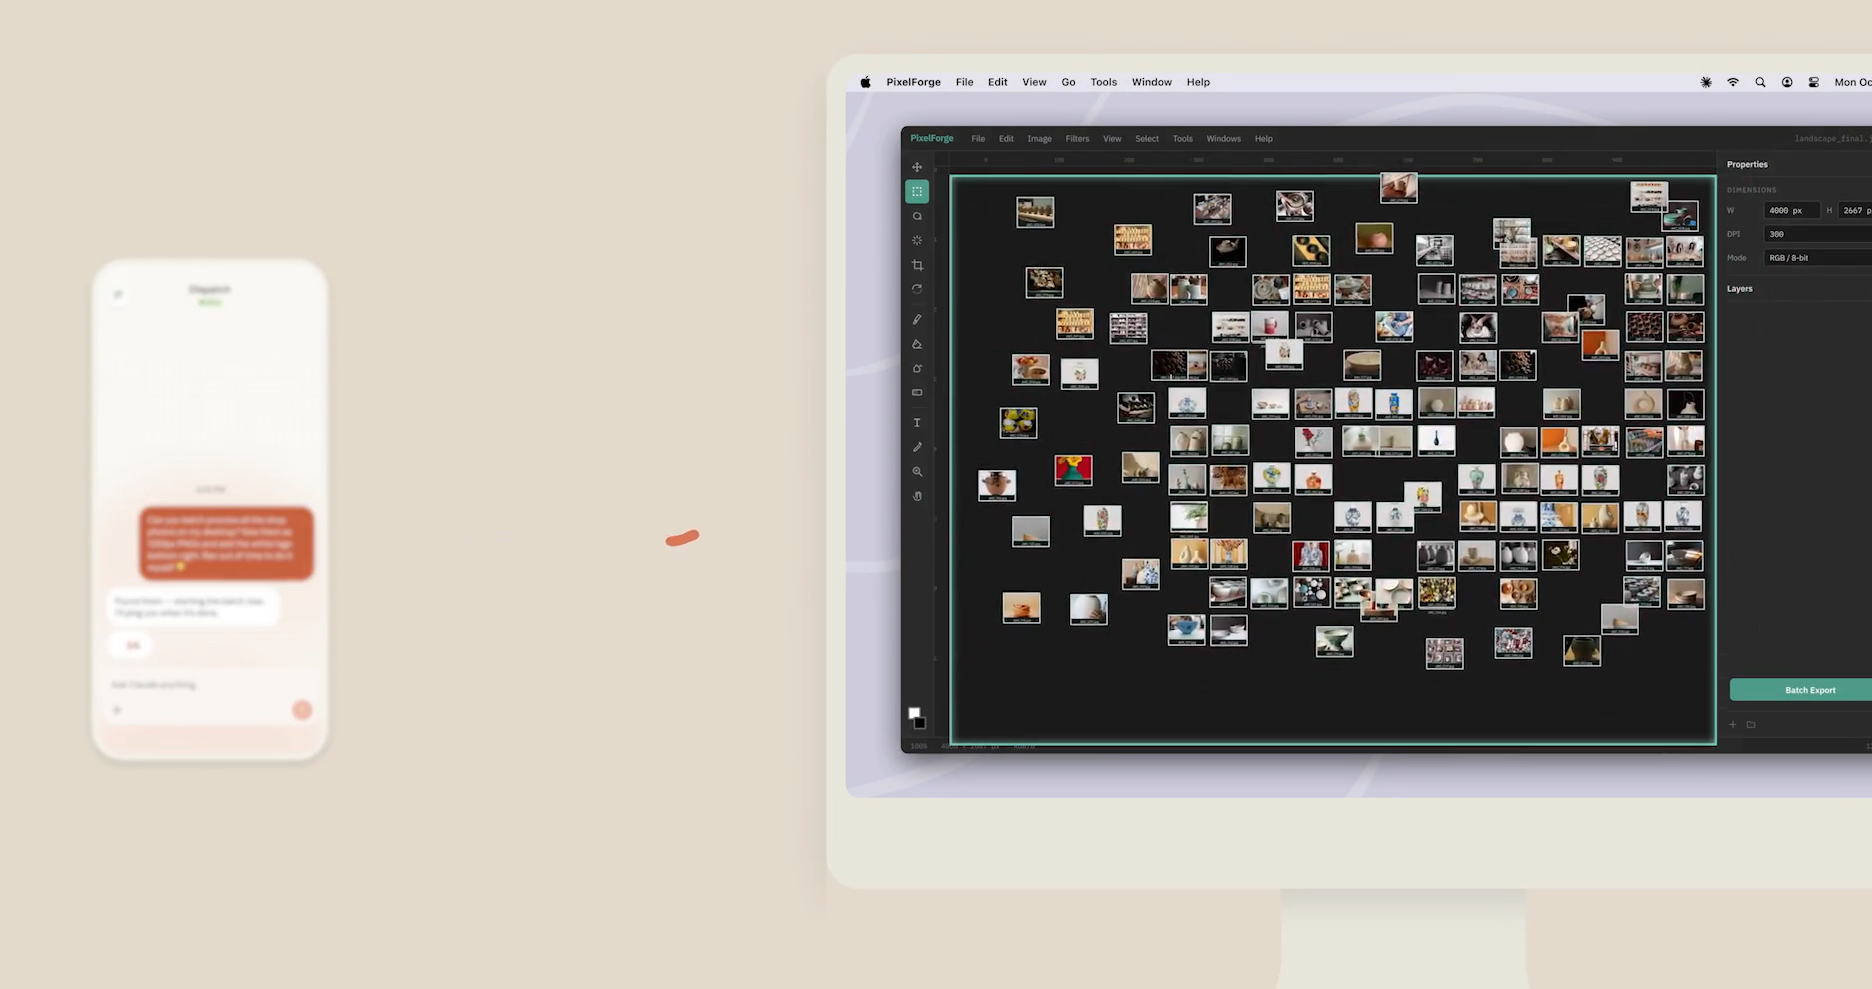1872x989 pixels.
Task: Select the Move tool
Action: (917, 167)
